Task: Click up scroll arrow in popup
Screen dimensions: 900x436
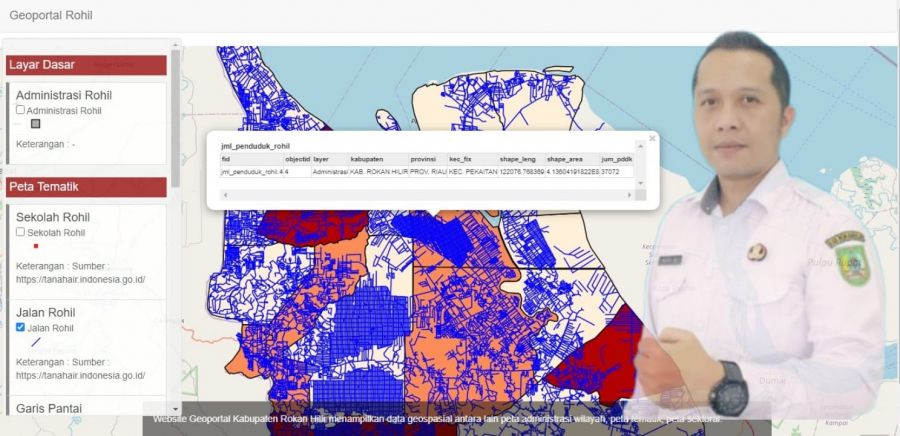Action: coord(640,147)
